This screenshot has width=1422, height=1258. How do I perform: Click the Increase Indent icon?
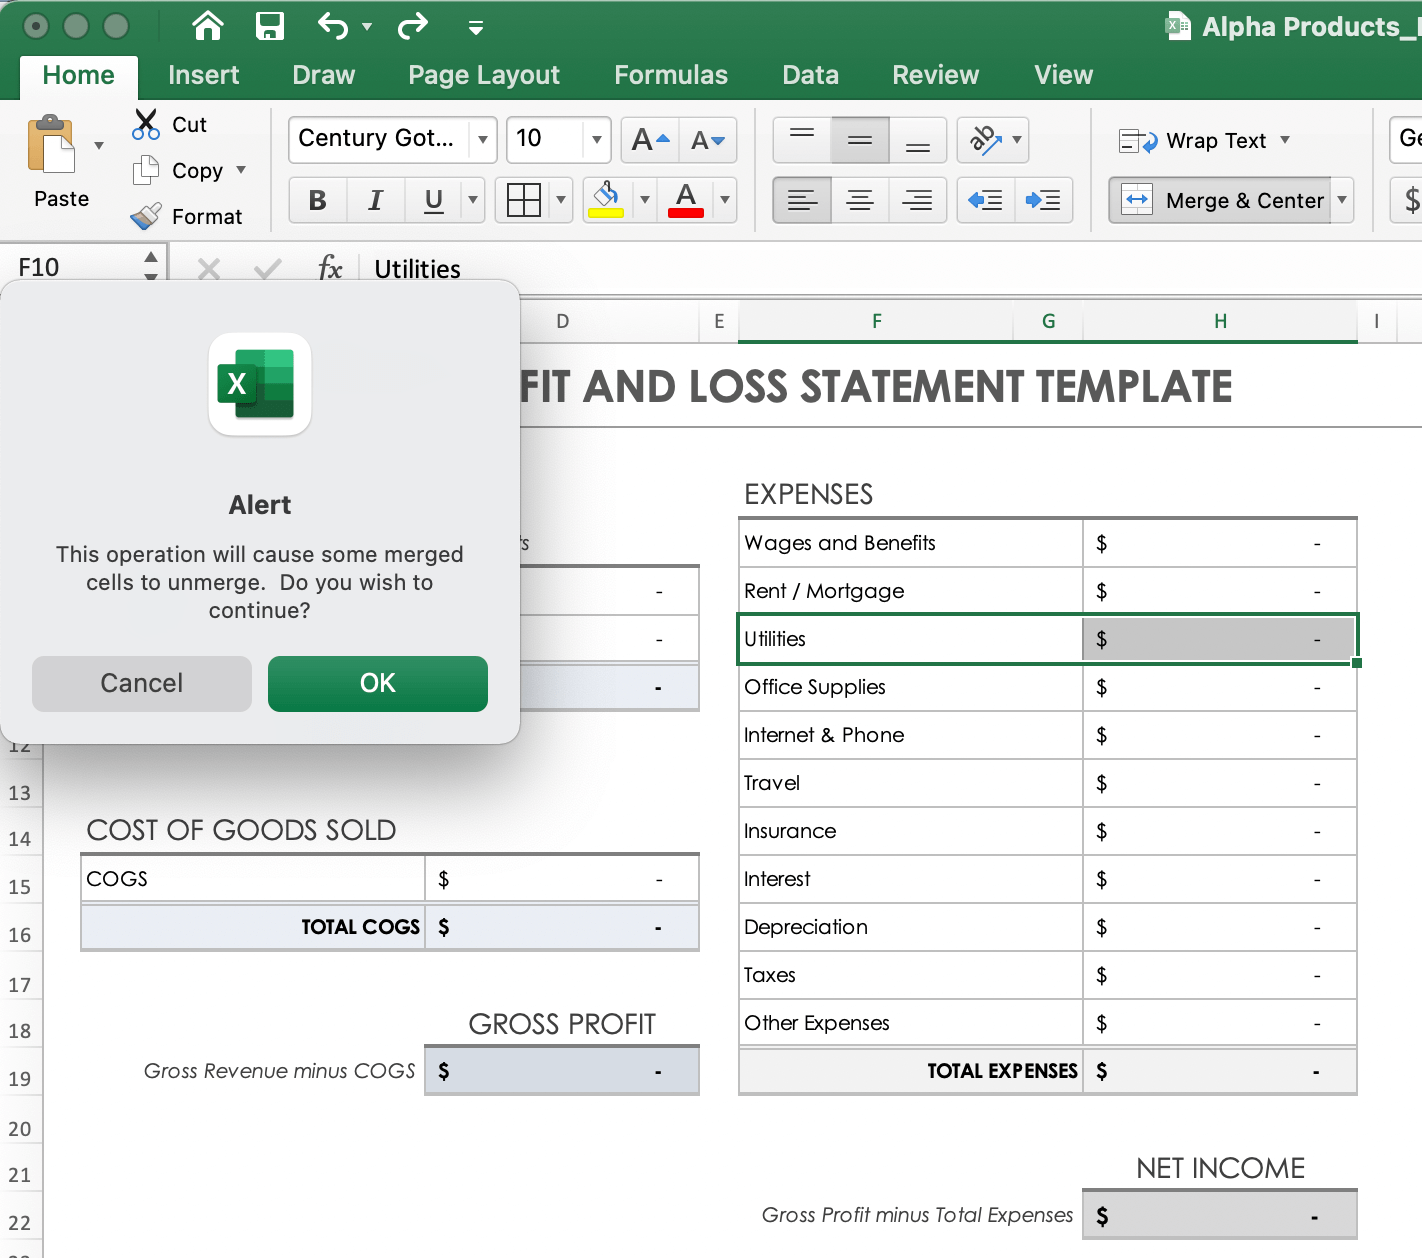tap(1043, 201)
